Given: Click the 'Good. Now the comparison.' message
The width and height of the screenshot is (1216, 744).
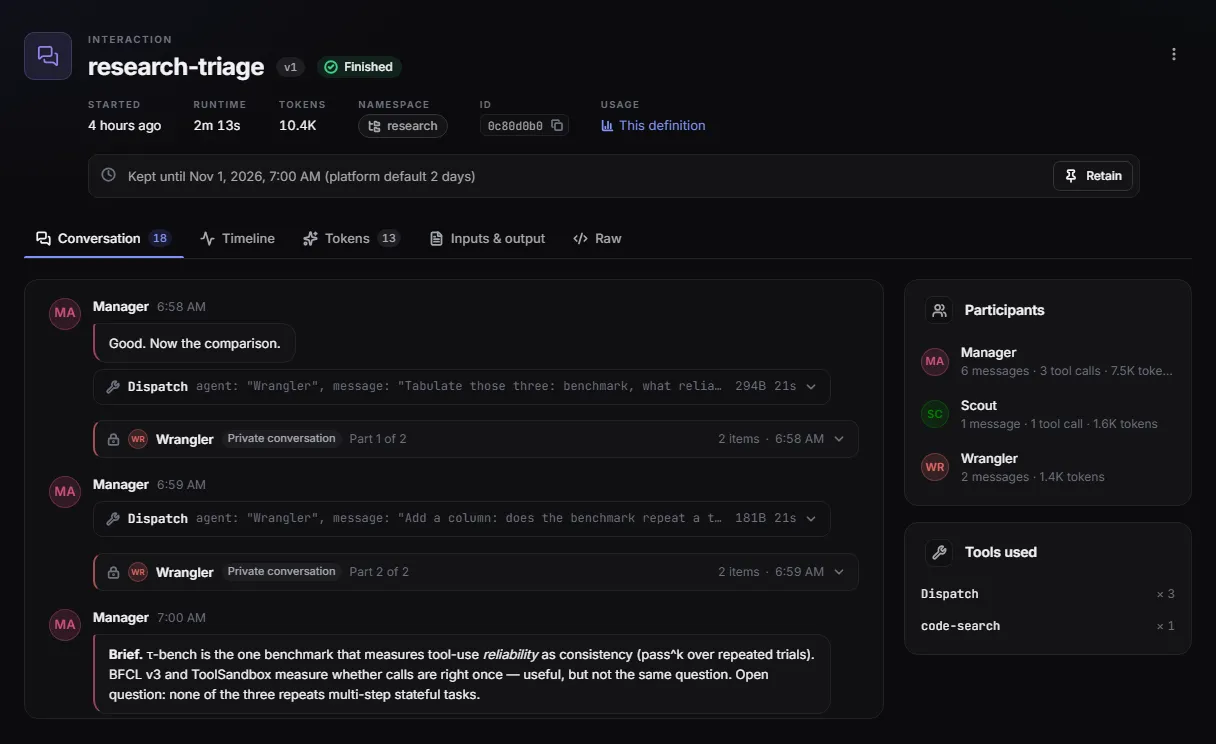Looking at the screenshot, I should point(195,343).
